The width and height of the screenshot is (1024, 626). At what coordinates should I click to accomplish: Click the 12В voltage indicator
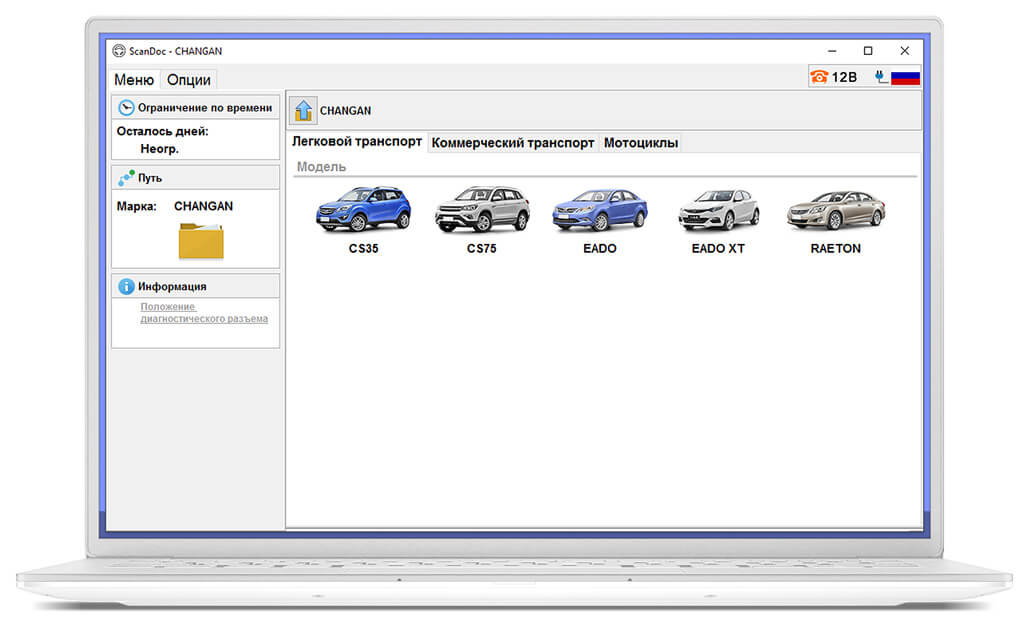point(844,77)
